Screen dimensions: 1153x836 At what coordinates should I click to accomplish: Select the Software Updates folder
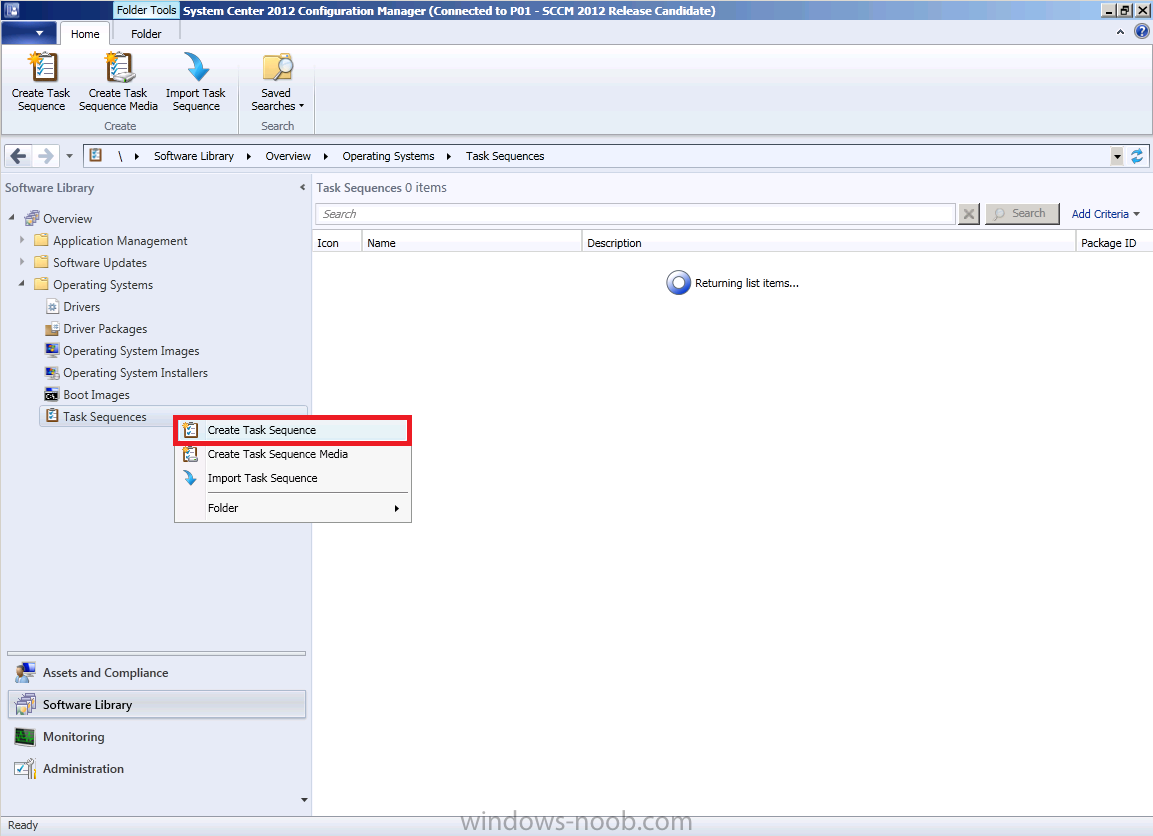coord(100,262)
